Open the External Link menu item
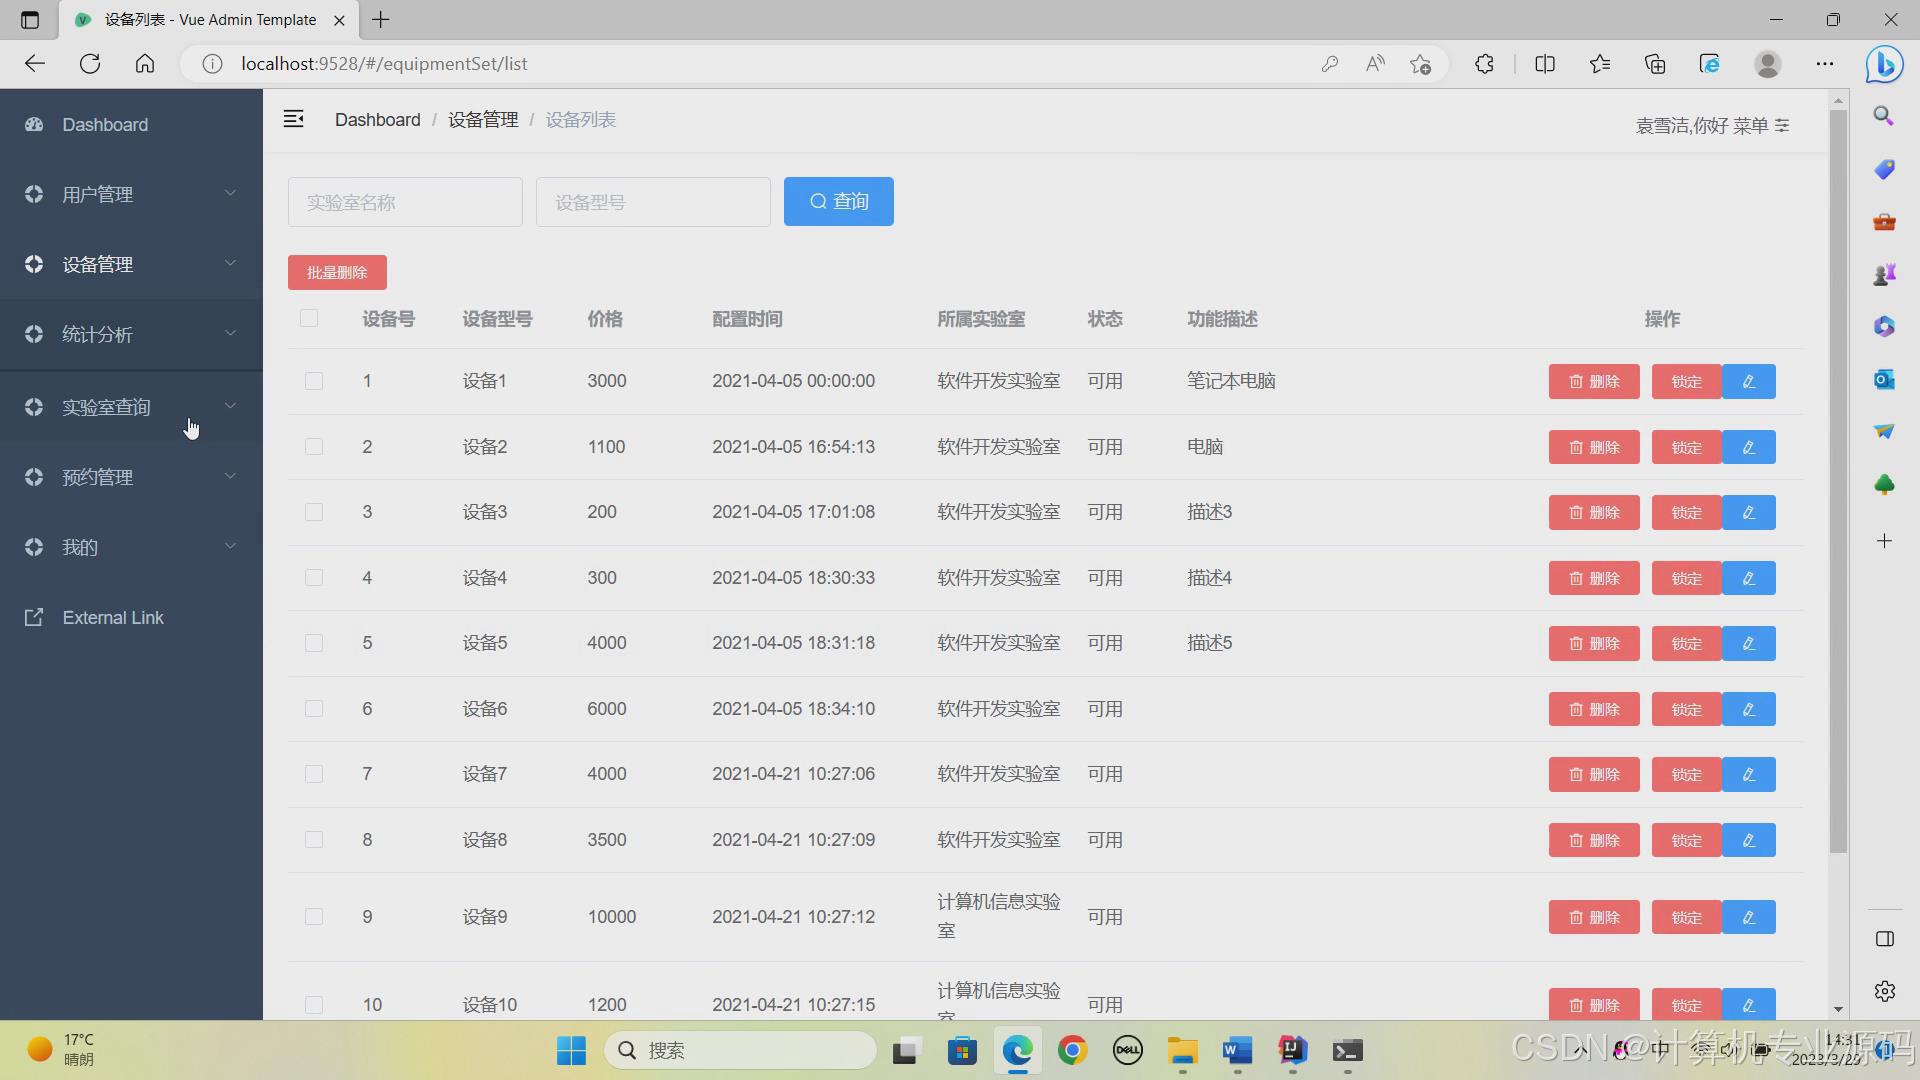This screenshot has width=1920, height=1080. click(x=131, y=617)
